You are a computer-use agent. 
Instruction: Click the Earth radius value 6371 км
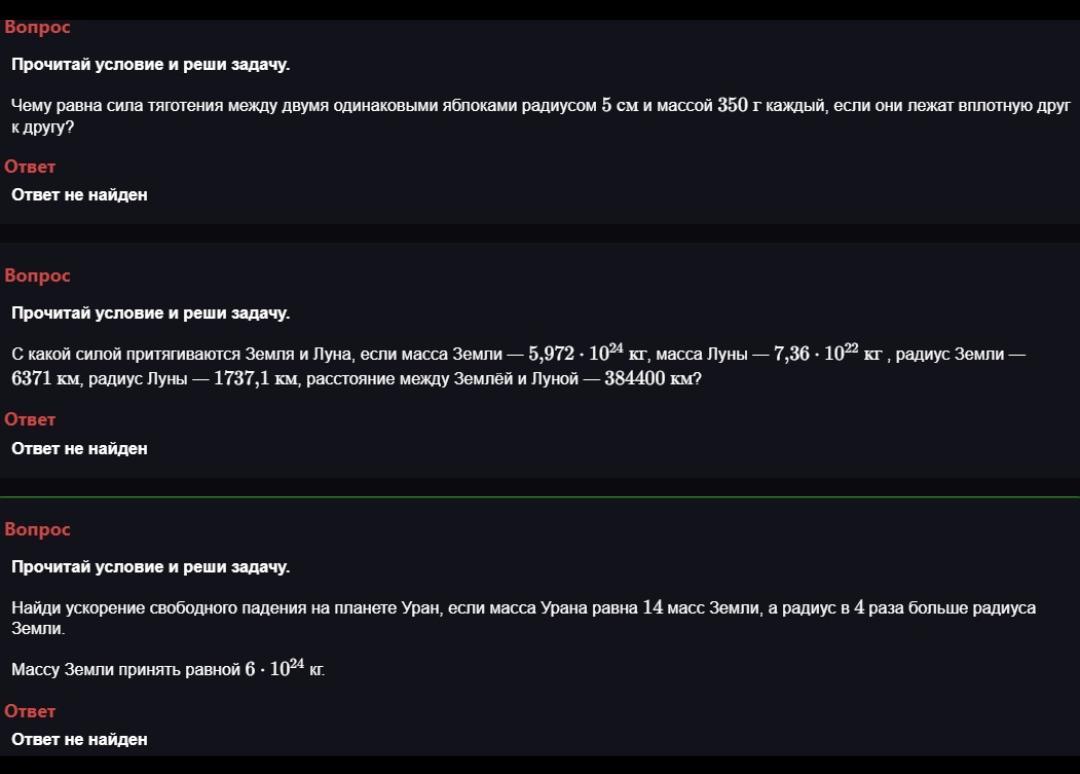[x=47, y=380]
